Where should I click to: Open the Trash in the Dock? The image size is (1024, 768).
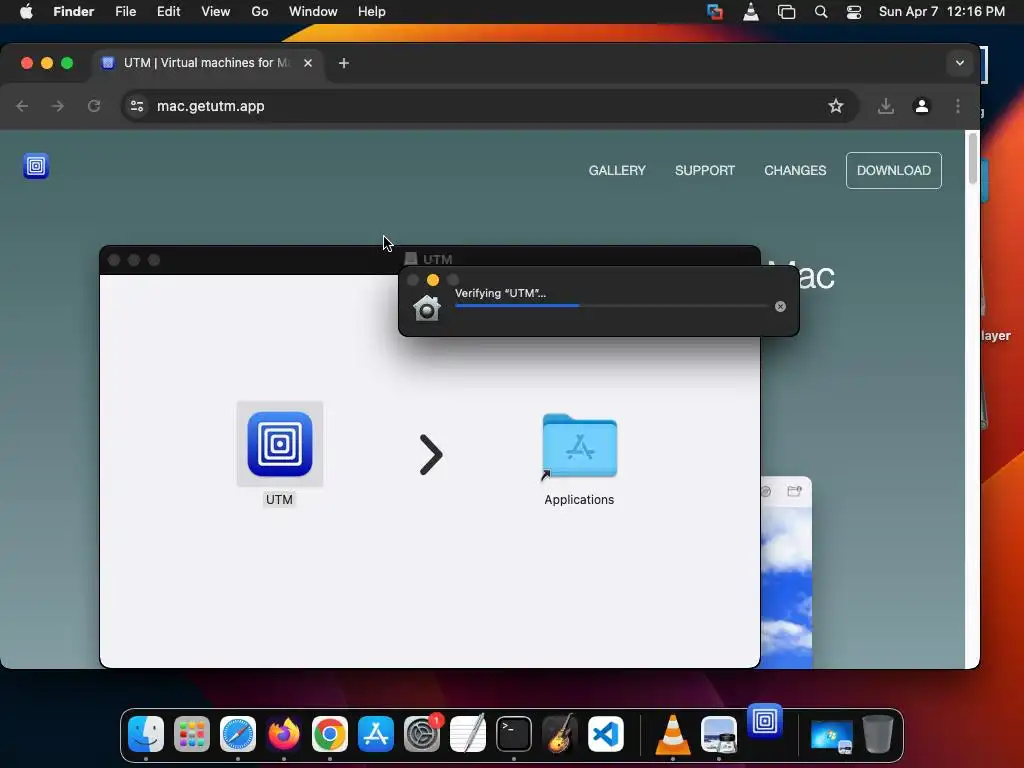(878, 734)
